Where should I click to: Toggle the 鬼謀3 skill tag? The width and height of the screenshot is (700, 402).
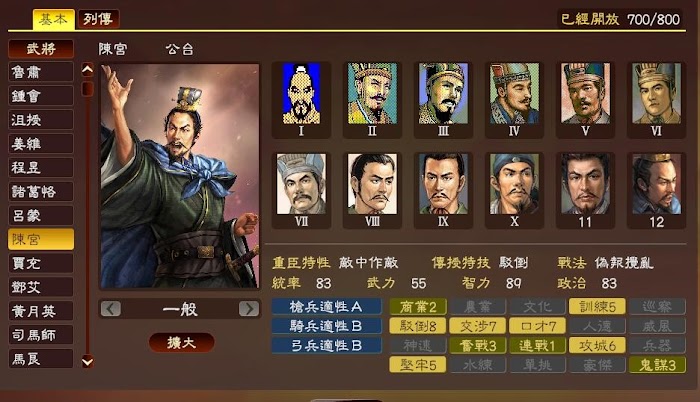[x=657, y=365]
